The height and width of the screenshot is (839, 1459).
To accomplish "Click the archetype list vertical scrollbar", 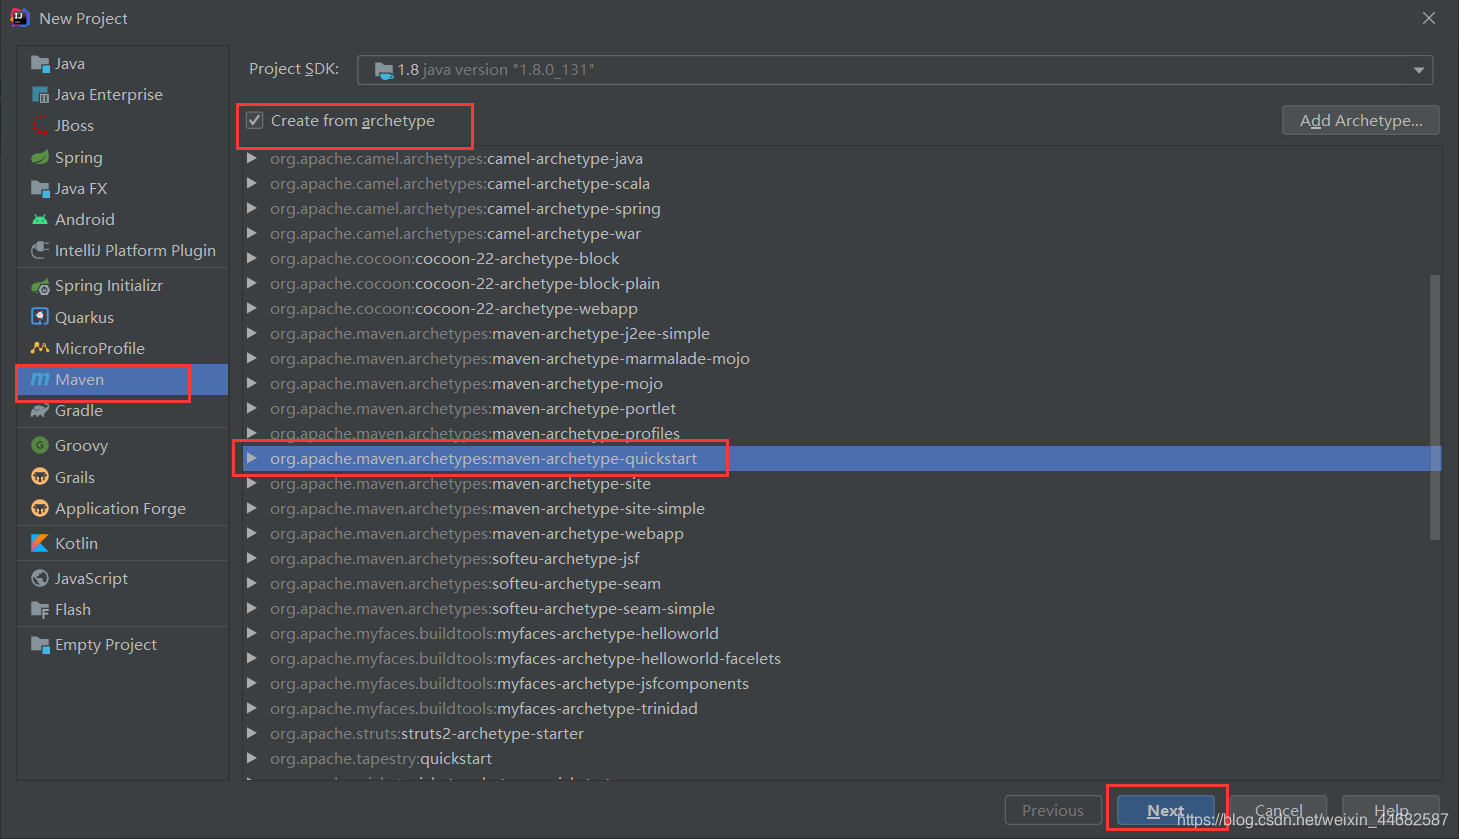I will coord(1435,407).
